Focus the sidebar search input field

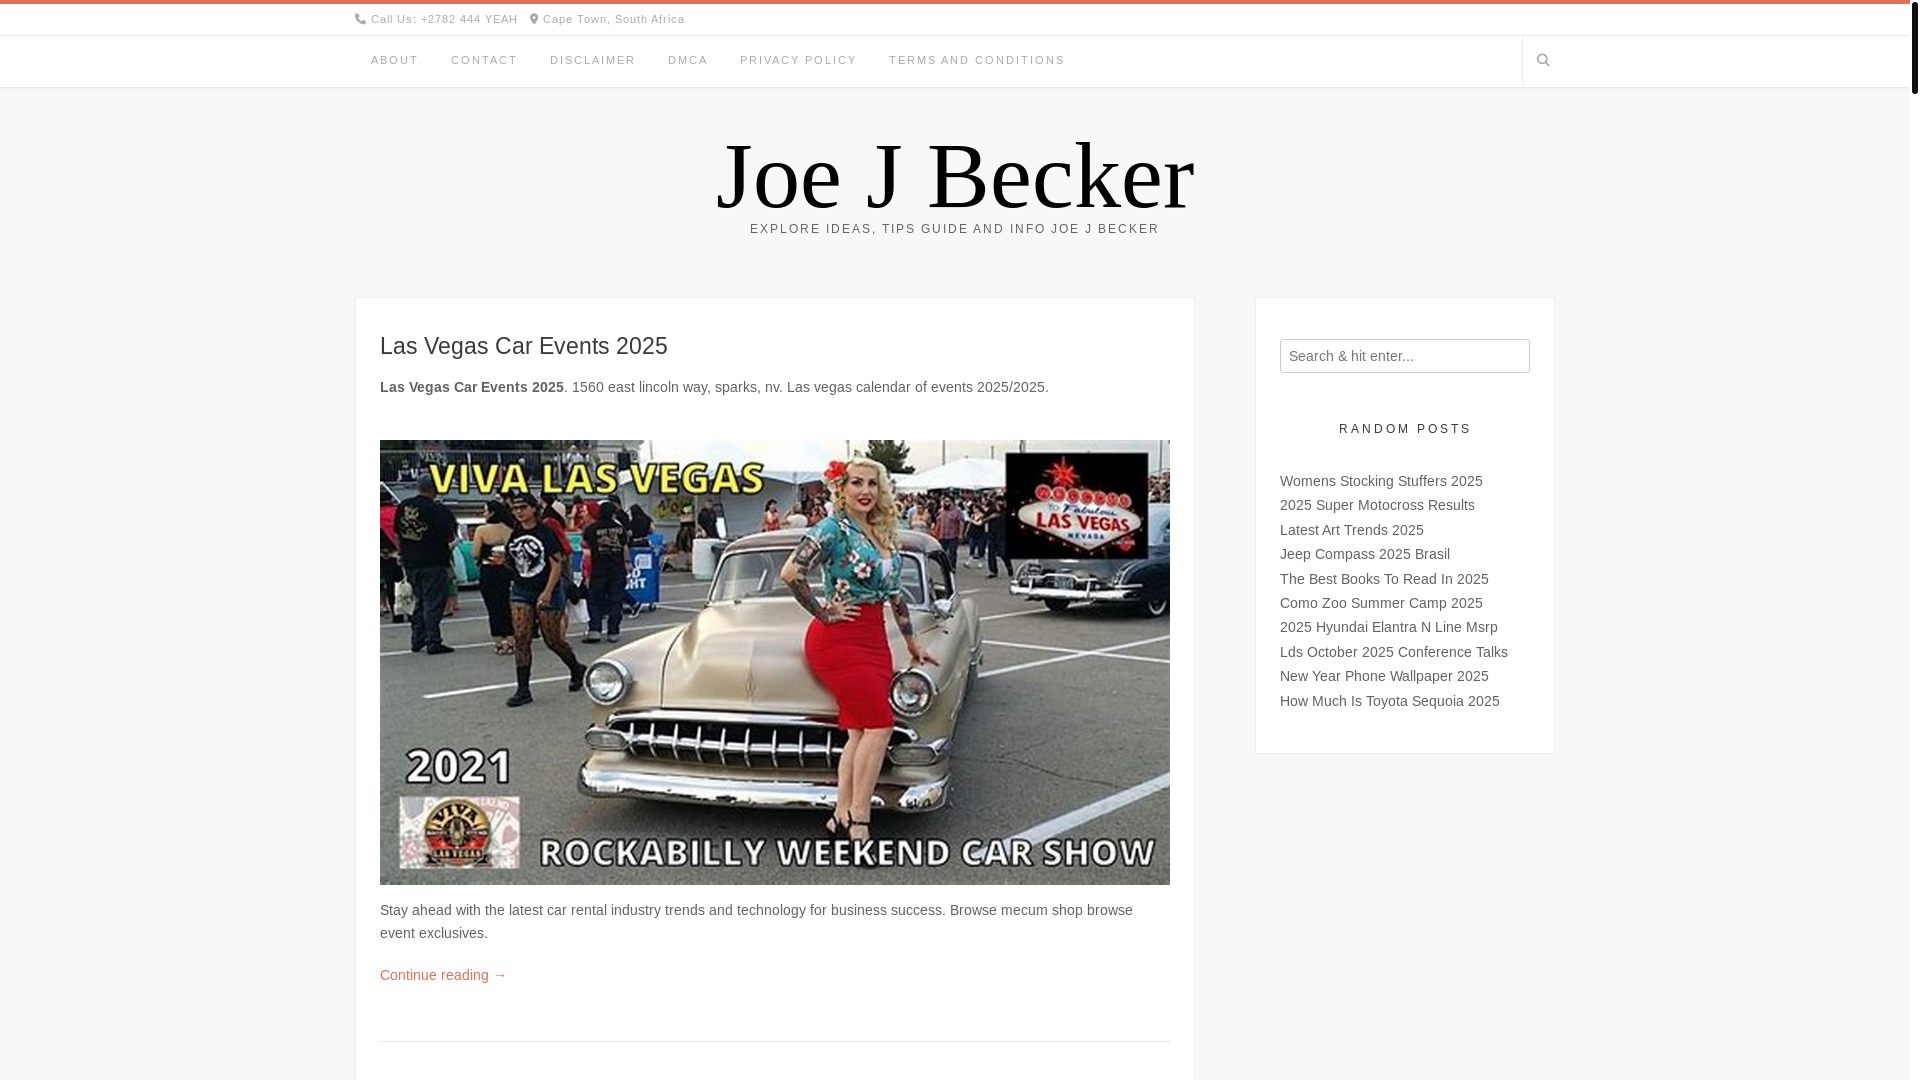tap(1405, 356)
